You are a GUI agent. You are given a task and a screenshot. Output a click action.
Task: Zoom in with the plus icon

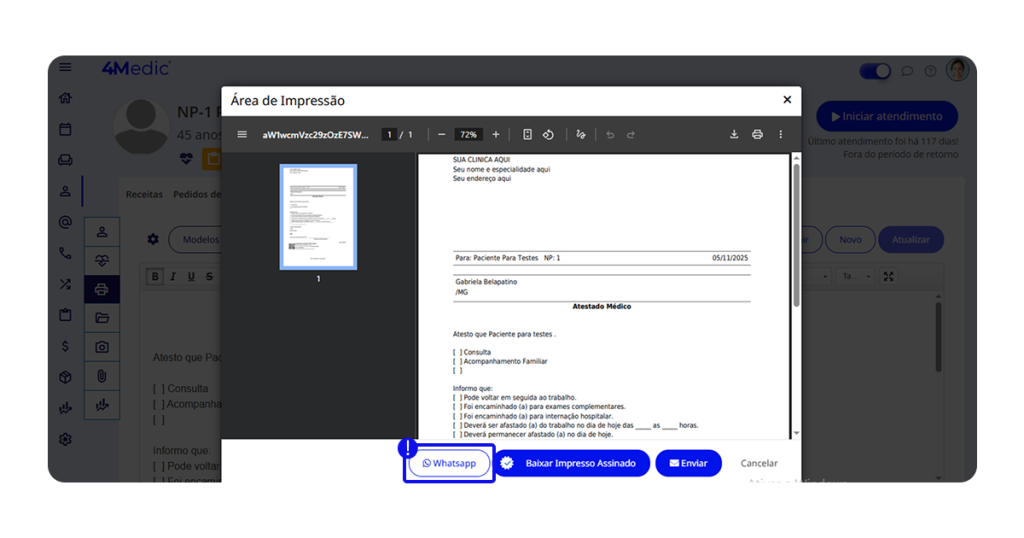(496, 135)
